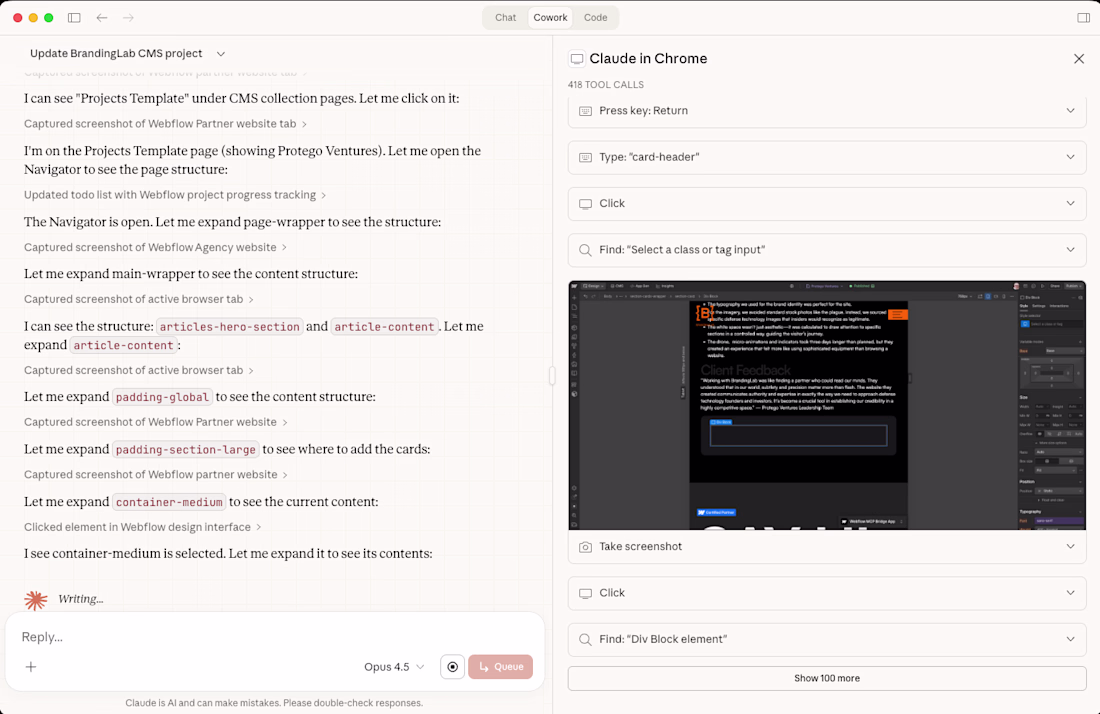1100x714 pixels.
Task: Click the Queue button
Action: pos(500,666)
